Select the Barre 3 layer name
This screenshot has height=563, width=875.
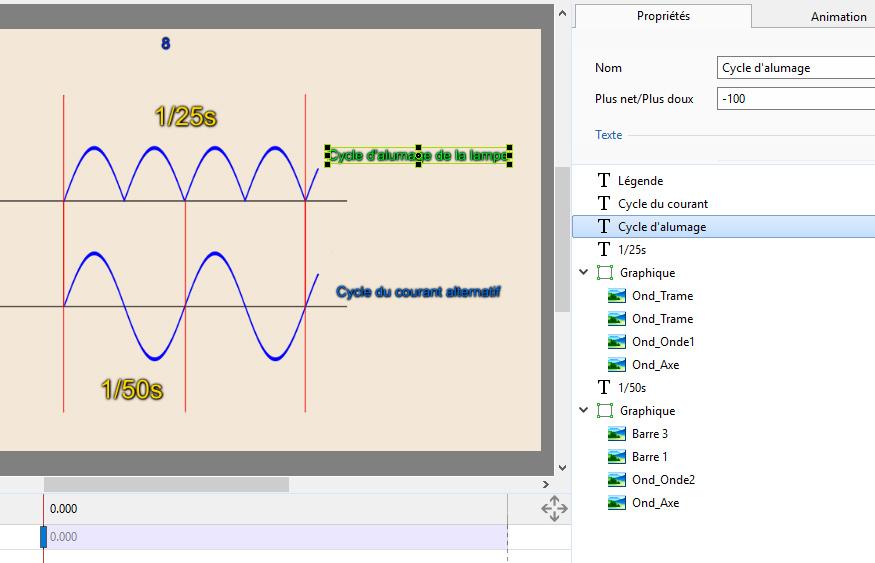point(650,434)
